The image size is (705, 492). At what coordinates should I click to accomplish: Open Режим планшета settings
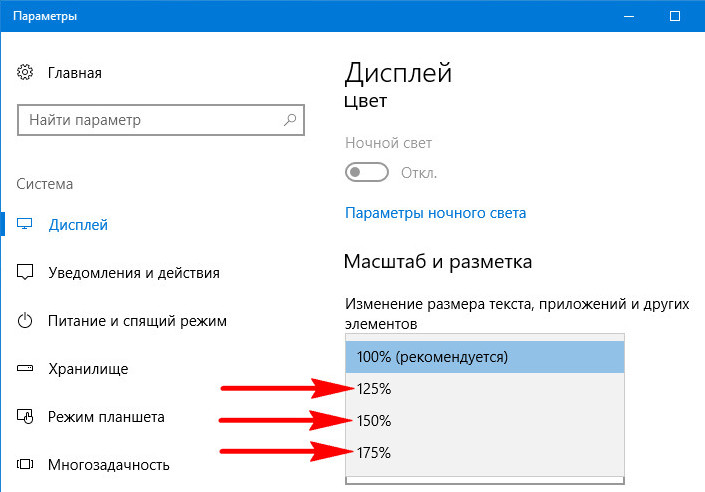106,417
